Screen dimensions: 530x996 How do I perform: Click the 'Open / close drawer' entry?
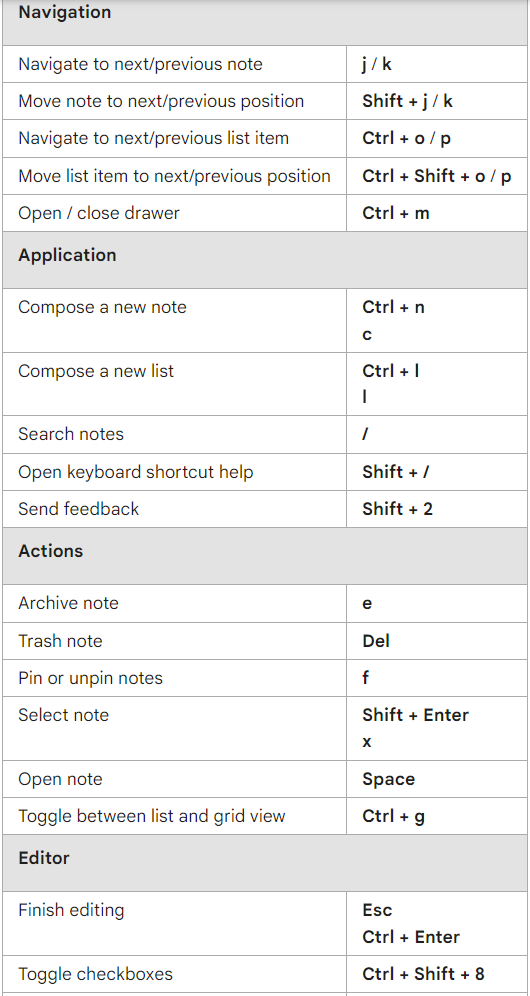pos(99,213)
